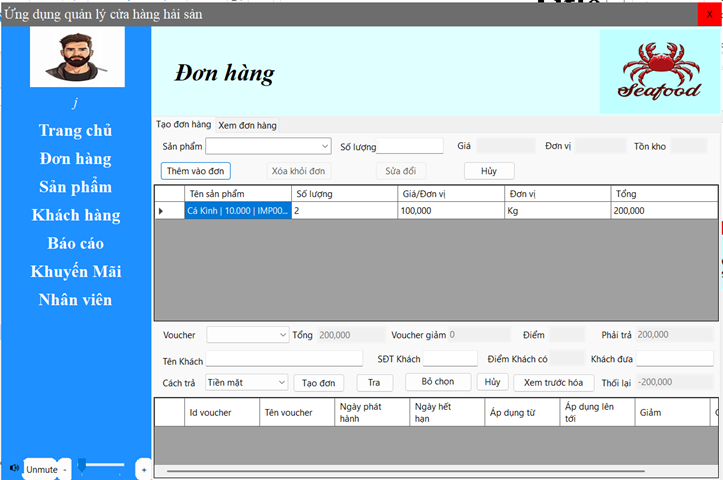Screen dimensions: 723x480
Task: Click Ngày phát hành column header
Action: point(372,413)
